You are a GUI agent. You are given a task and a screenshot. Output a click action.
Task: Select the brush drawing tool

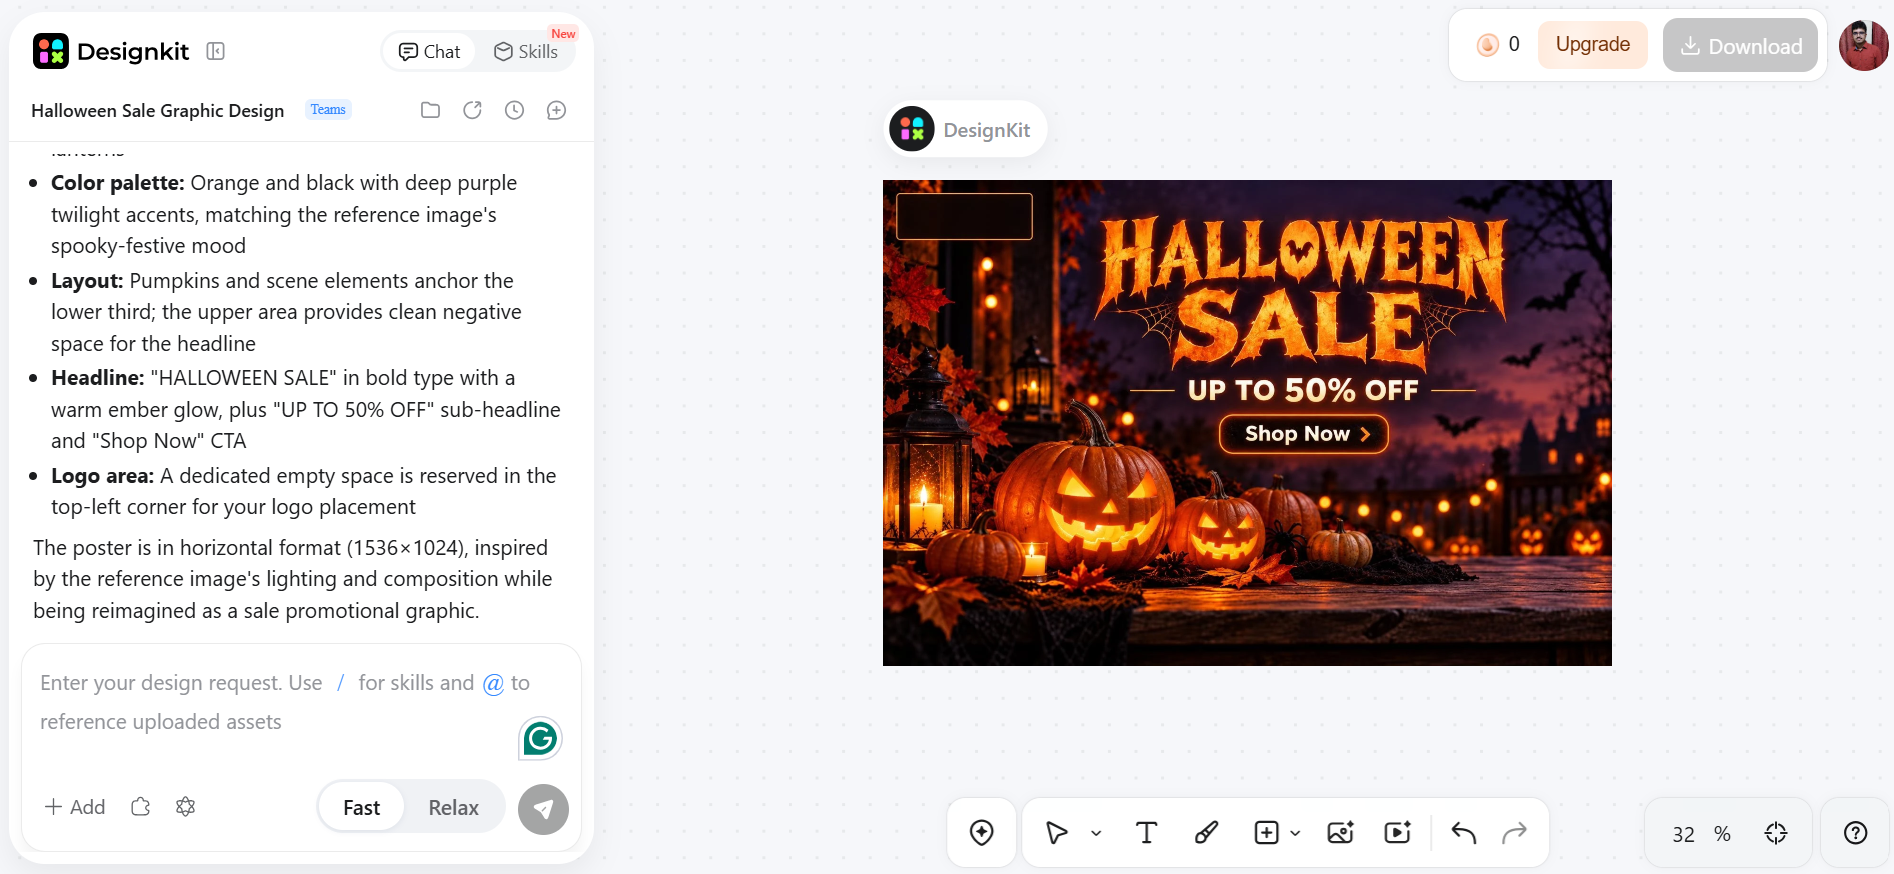click(x=1206, y=833)
